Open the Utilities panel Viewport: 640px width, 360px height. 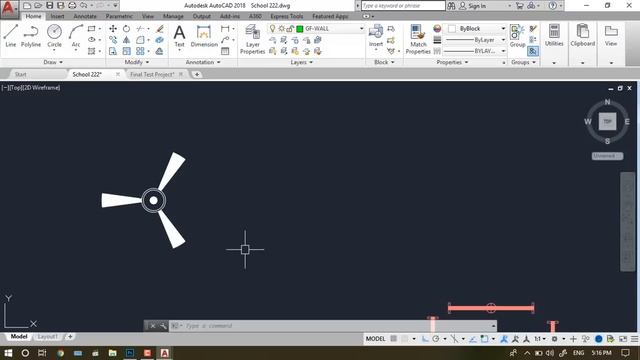[554, 36]
